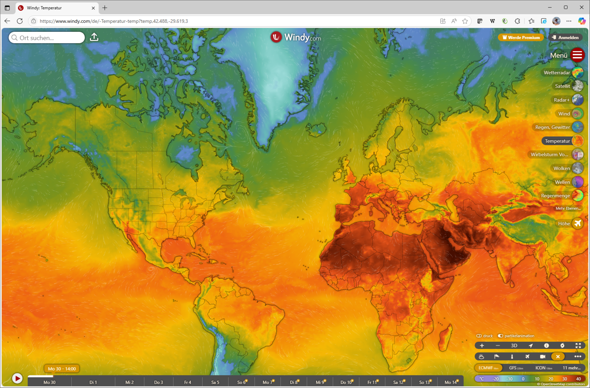Open the Höhe airplane altitude icon
Viewport: 590px width, 388px height.
pyautogui.click(x=578, y=224)
